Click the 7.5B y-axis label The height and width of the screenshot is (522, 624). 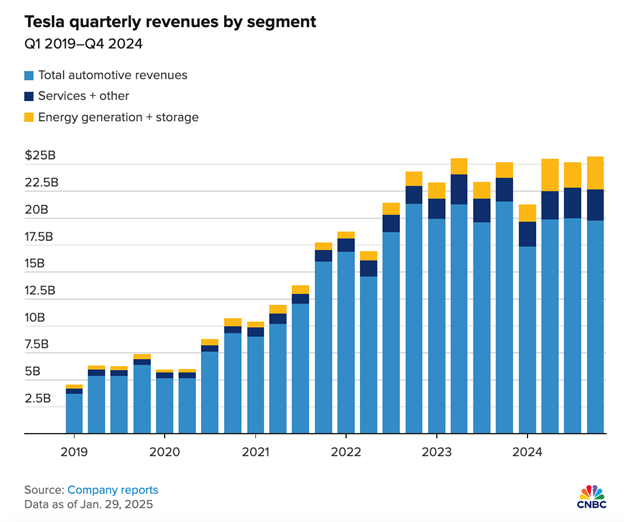37,344
